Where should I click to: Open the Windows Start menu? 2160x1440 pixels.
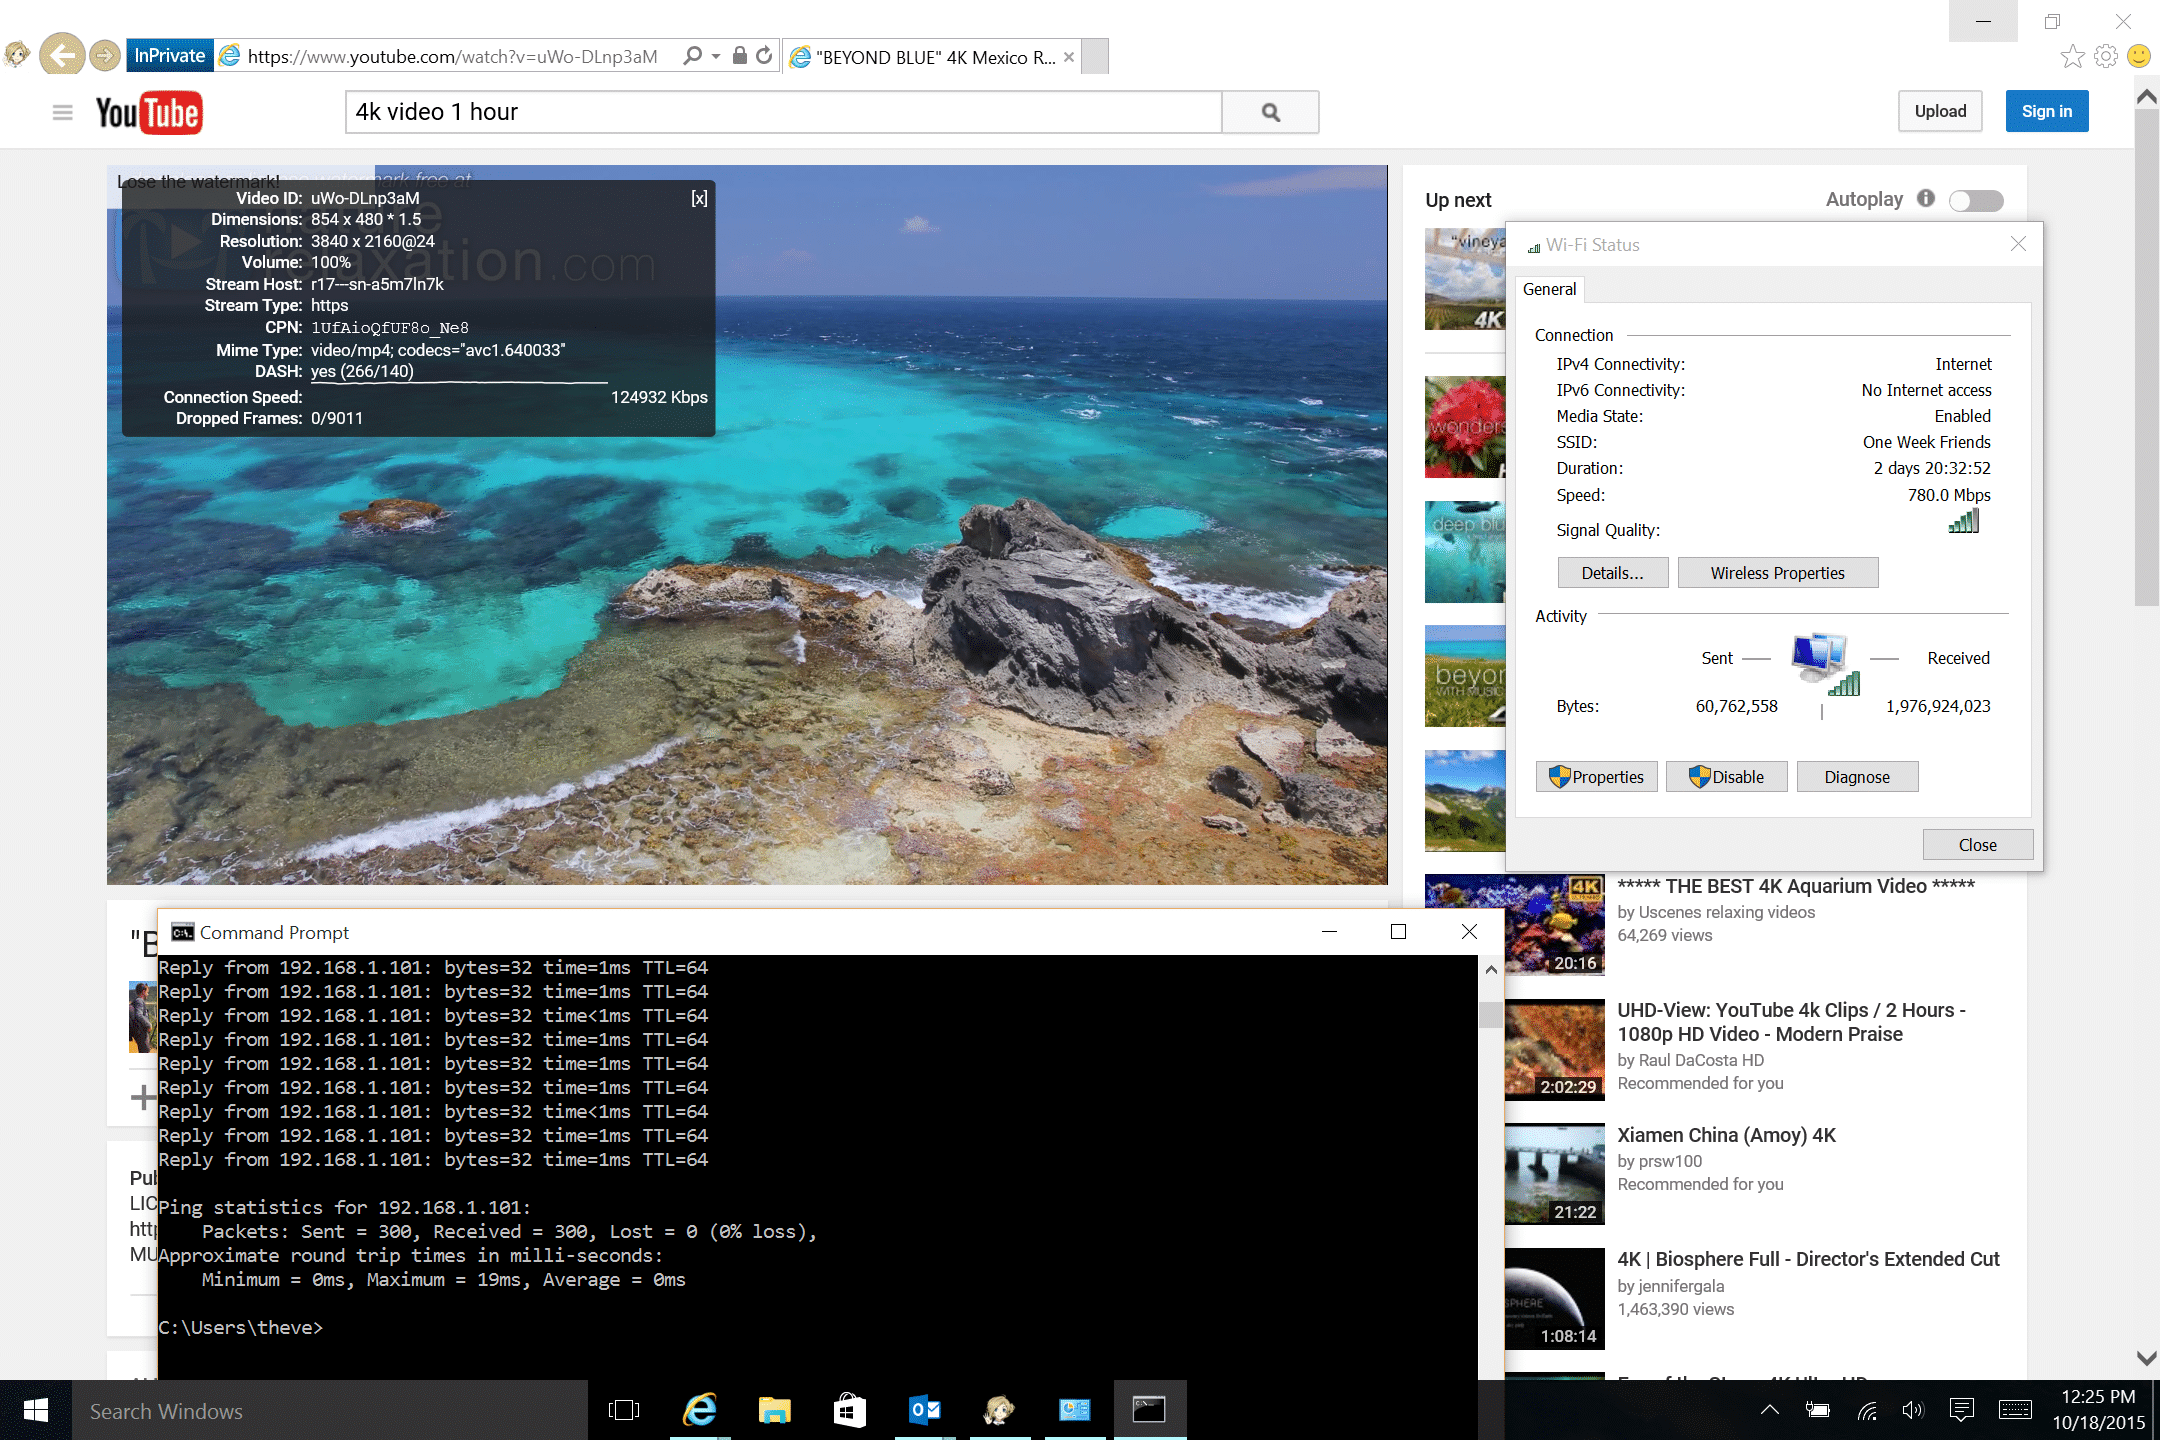pos(36,1410)
